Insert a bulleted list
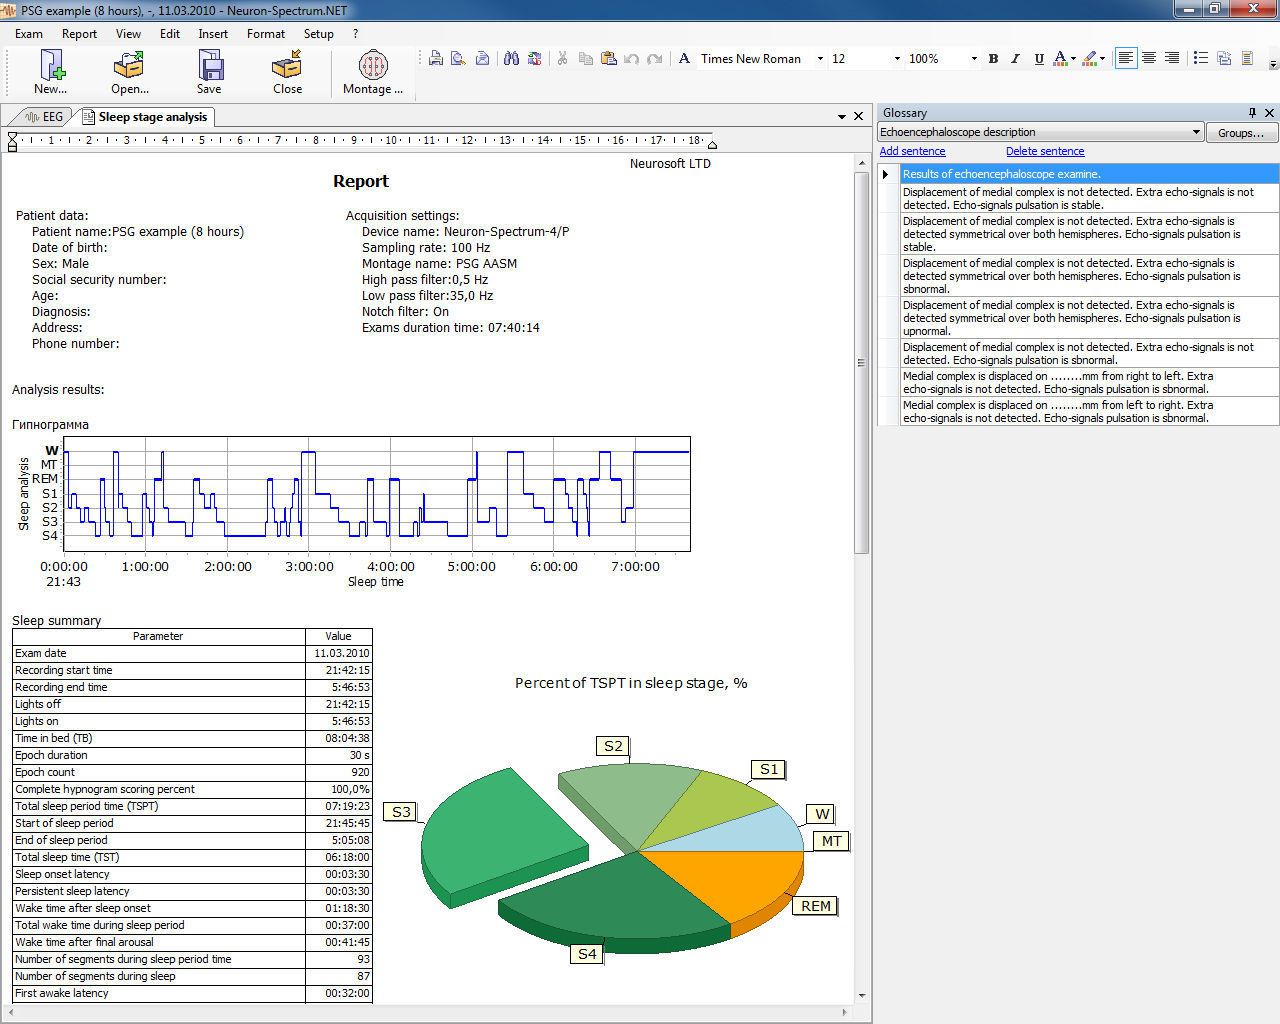The height and width of the screenshot is (1024, 1280). [1201, 59]
